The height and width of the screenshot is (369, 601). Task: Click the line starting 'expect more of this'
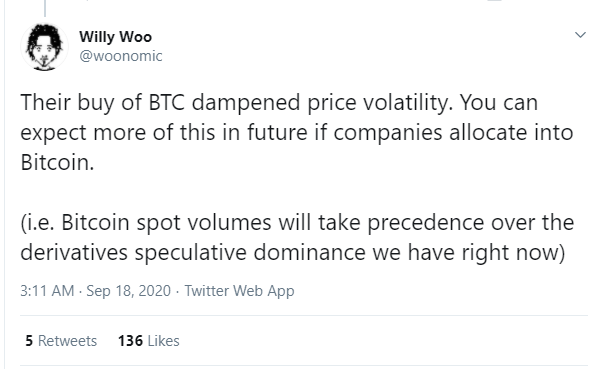[297, 133]
